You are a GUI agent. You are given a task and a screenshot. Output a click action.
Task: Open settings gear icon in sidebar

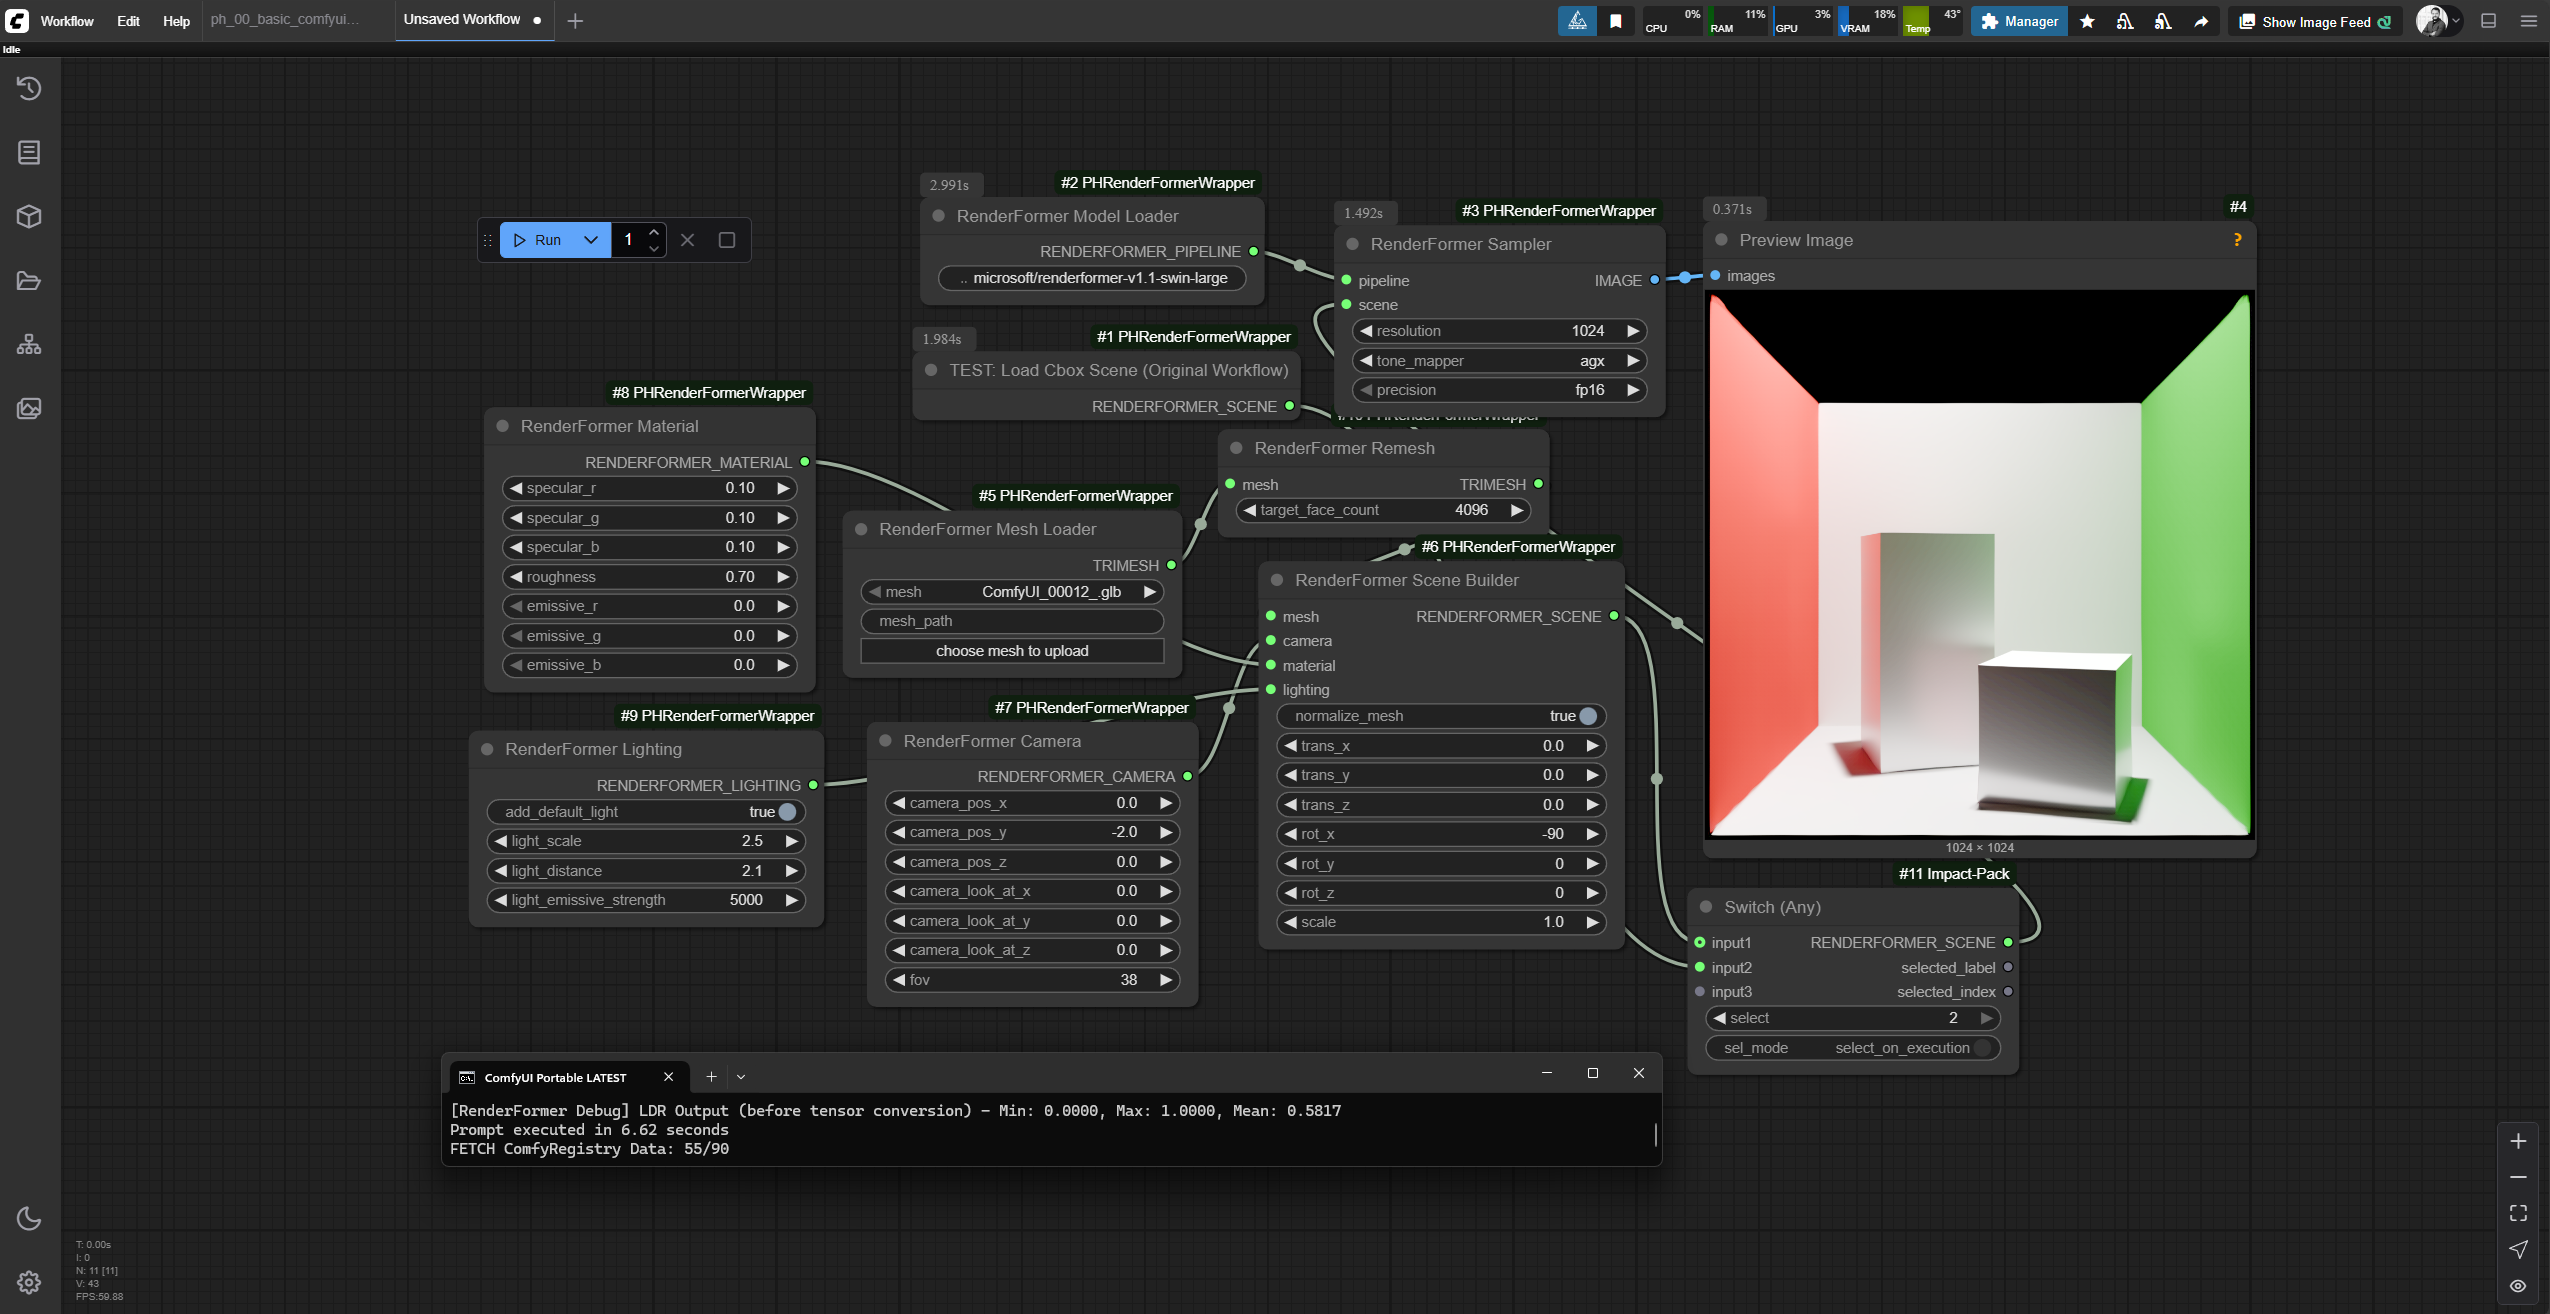click(x=29, y=1282)
